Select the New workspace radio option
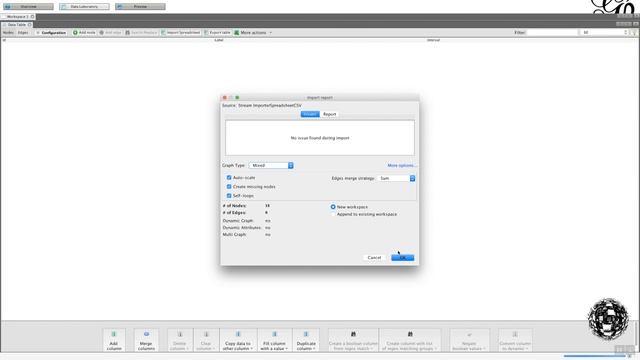The height and width of the screenshot is (360, 640). coord(333,207)
